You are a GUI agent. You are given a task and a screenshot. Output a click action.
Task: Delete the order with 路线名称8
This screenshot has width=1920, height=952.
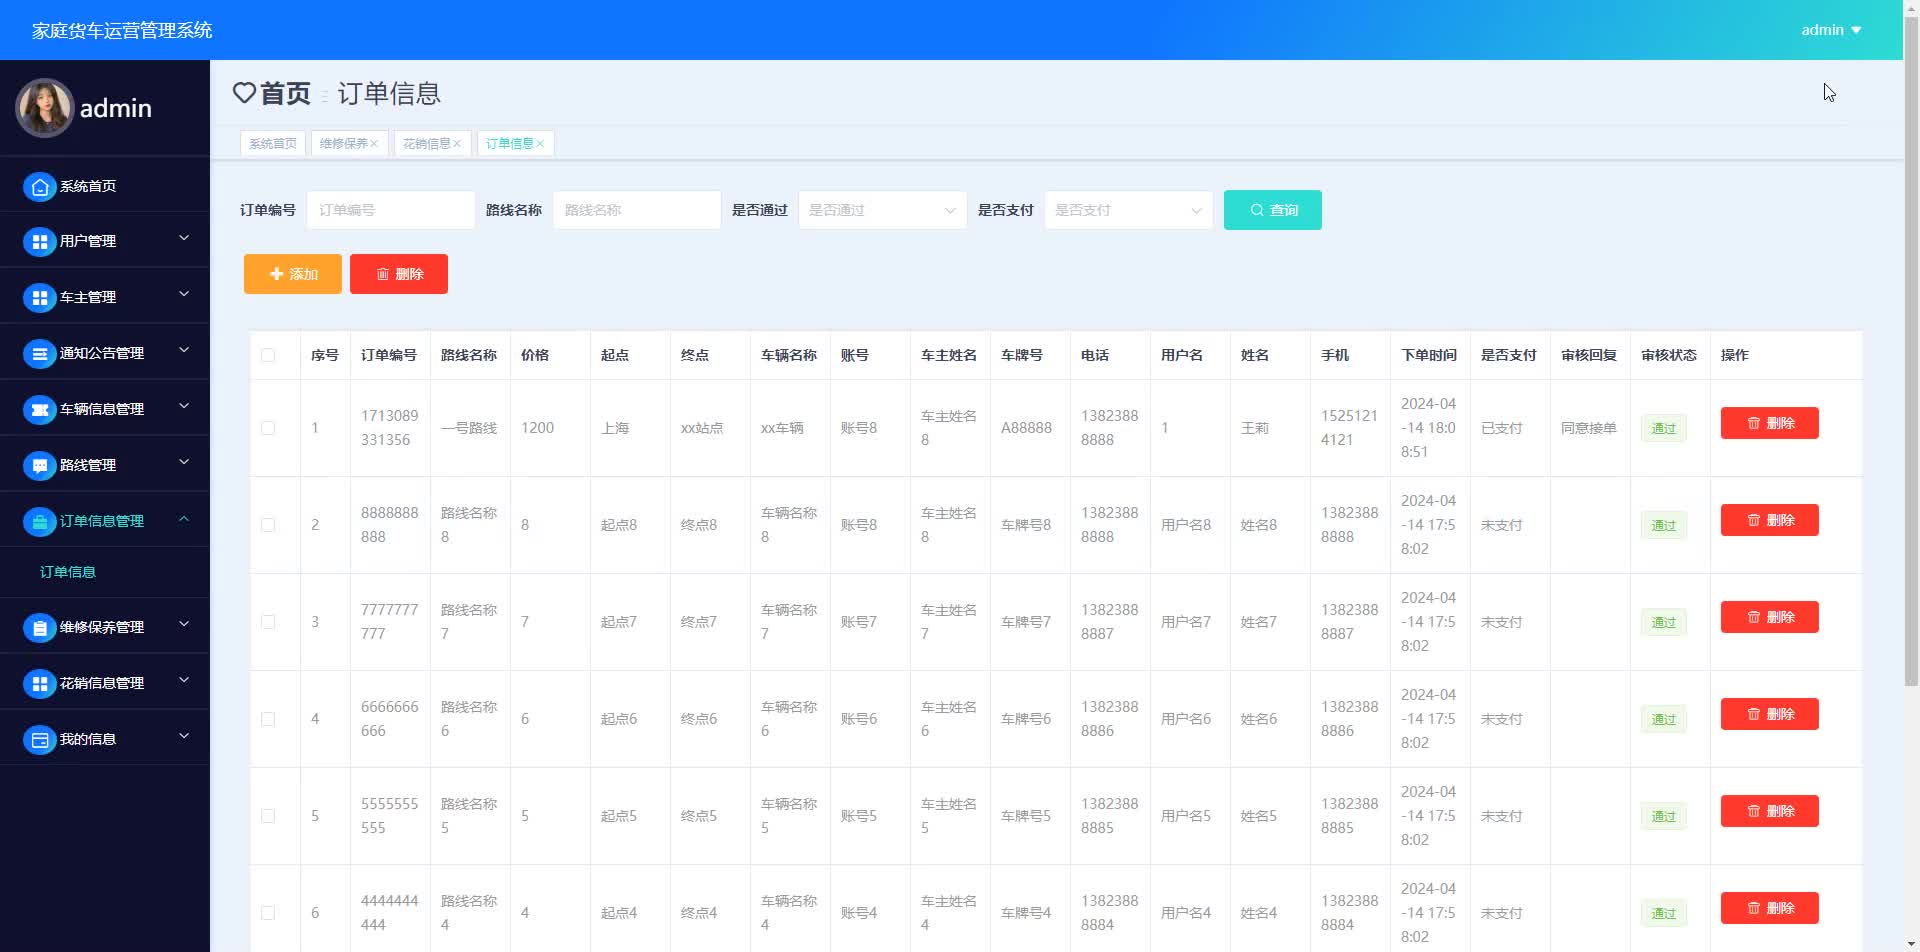(1769, 520)
